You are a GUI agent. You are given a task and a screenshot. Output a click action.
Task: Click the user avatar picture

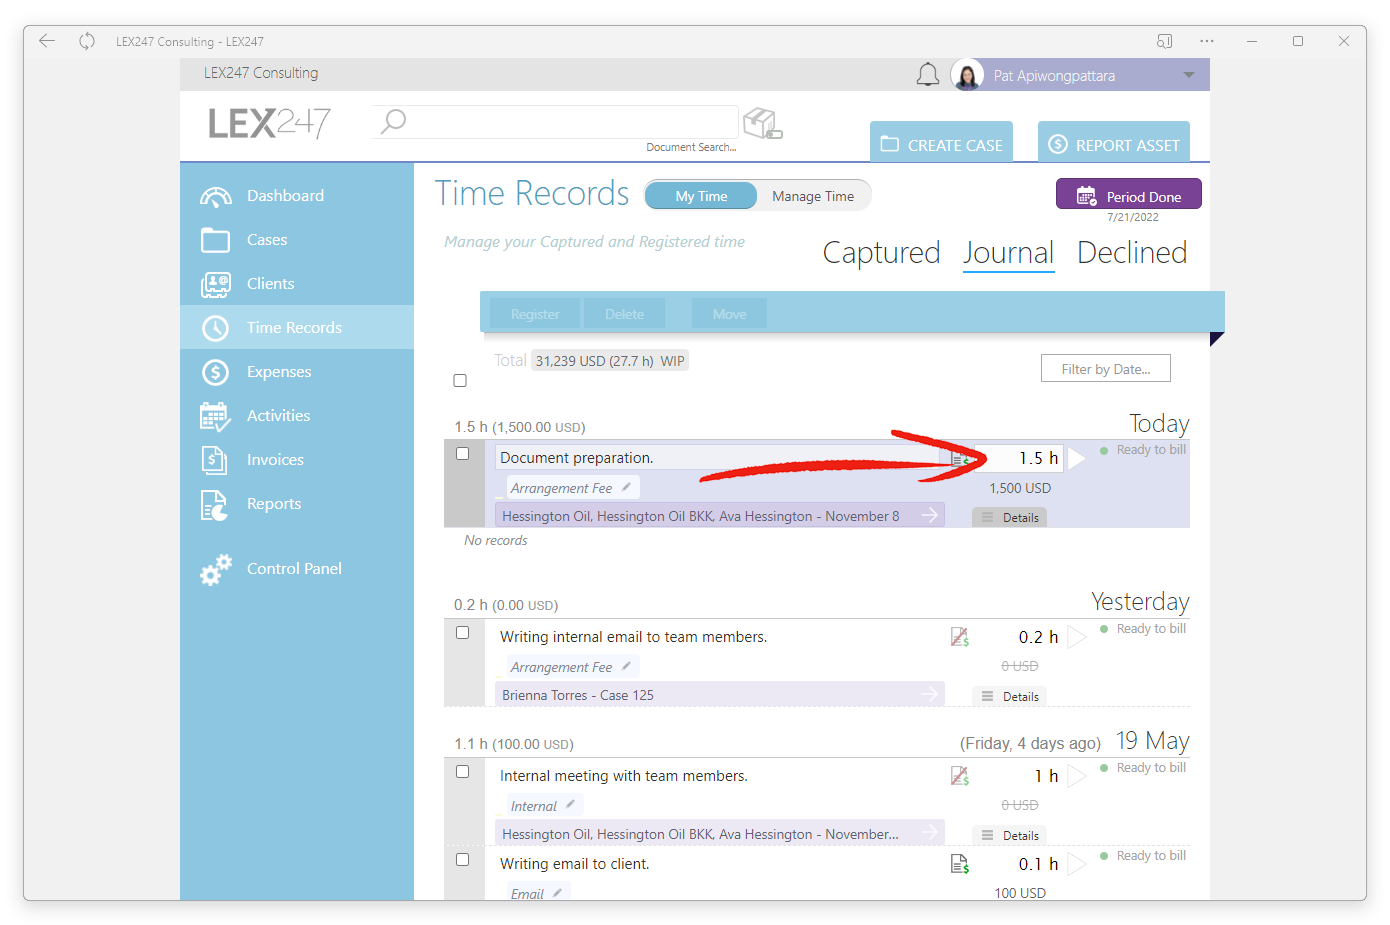[967, 75]
